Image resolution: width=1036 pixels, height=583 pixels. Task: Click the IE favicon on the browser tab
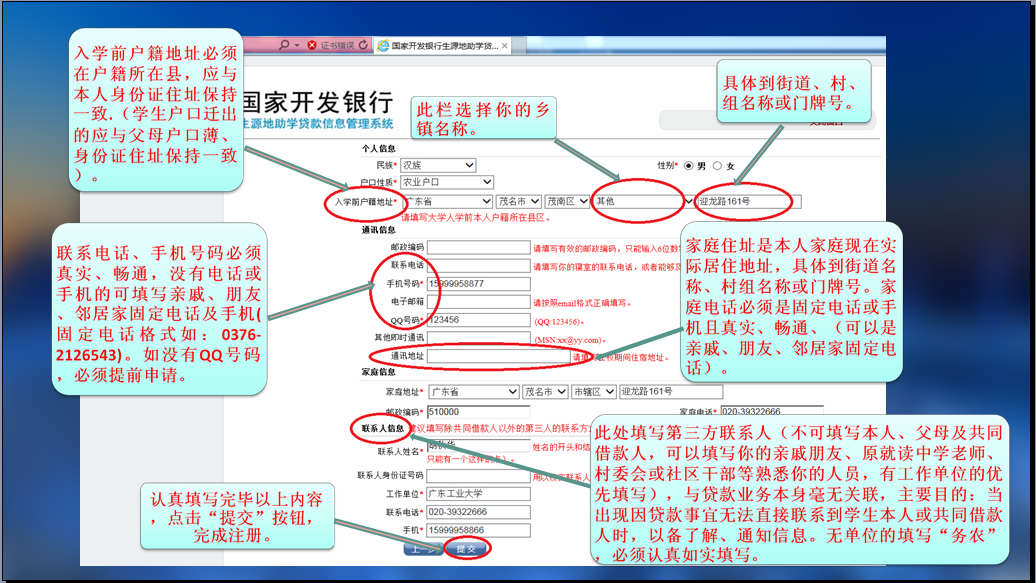click(x=382, y=46)
